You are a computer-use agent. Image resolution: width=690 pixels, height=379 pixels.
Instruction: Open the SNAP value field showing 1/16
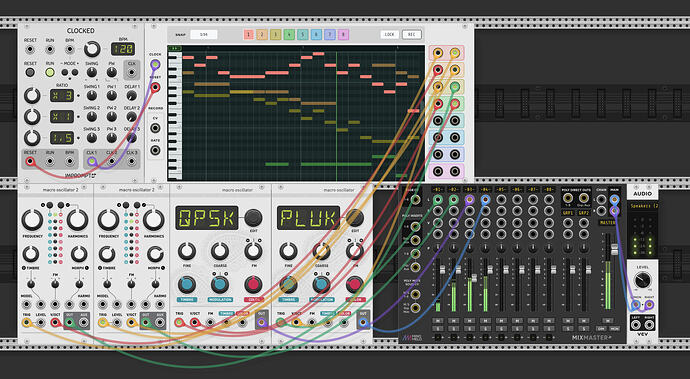pos(204,34)
